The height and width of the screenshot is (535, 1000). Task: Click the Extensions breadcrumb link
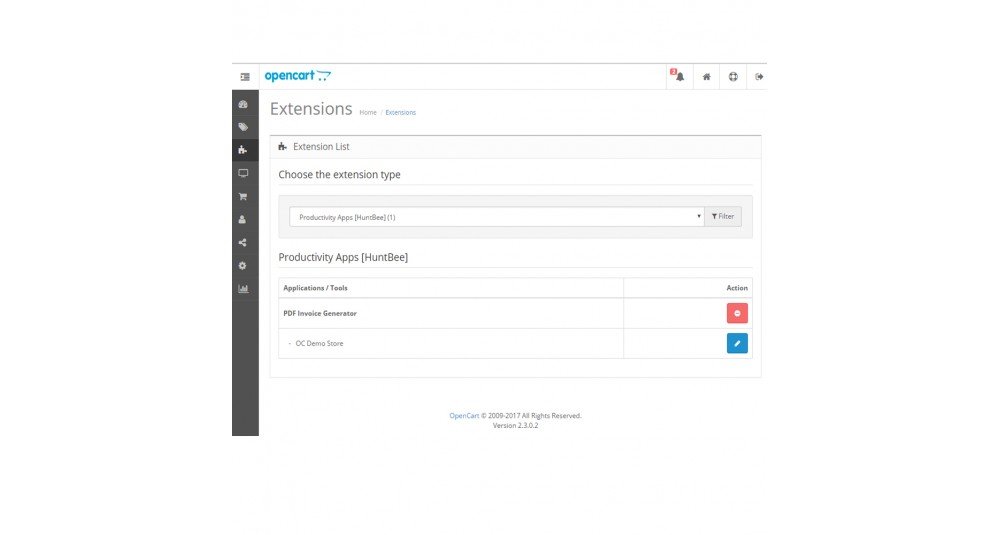tap(401, 112)
